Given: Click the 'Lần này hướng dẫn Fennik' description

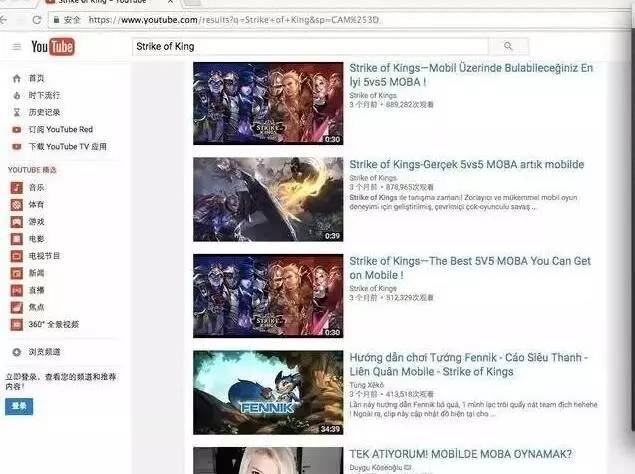Looking at the screenshot, I should (473, 409).
